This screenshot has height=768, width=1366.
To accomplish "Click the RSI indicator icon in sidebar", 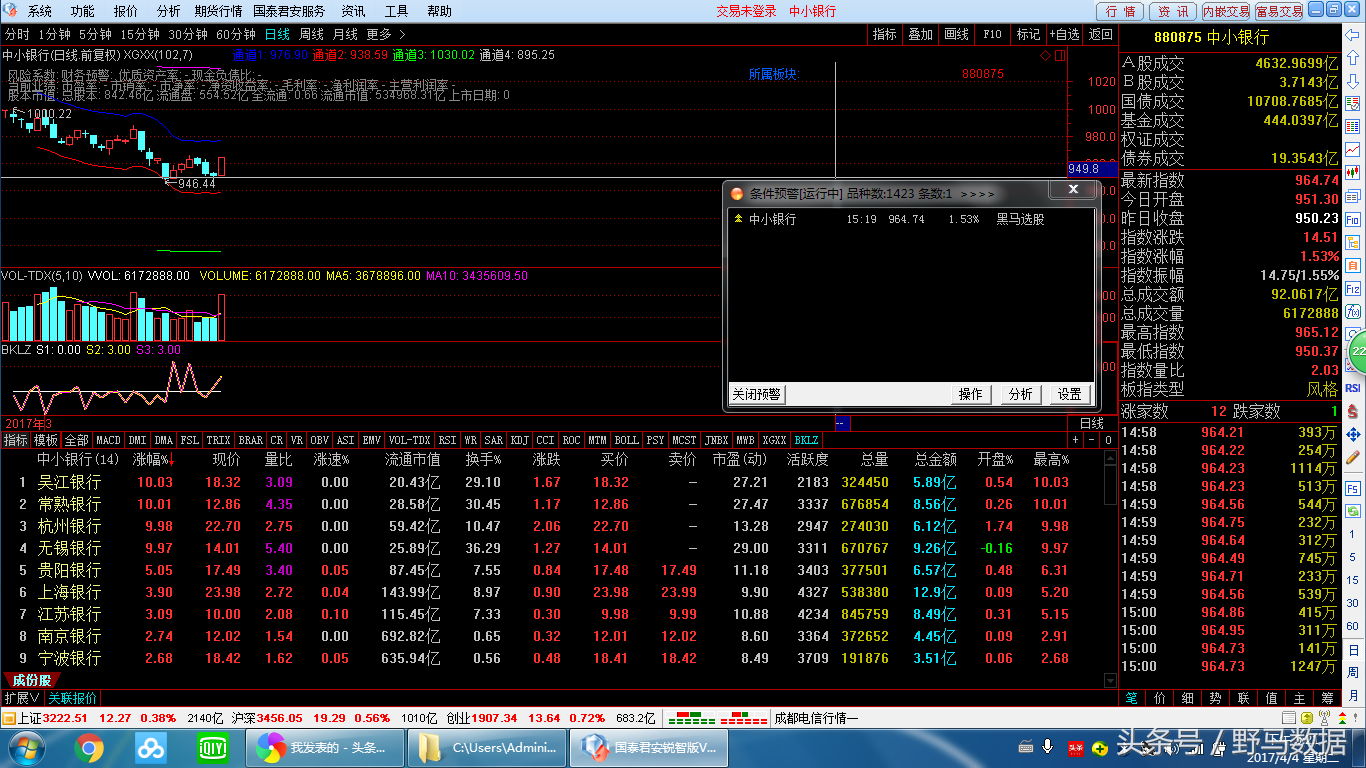I will tap(1353, 389).
